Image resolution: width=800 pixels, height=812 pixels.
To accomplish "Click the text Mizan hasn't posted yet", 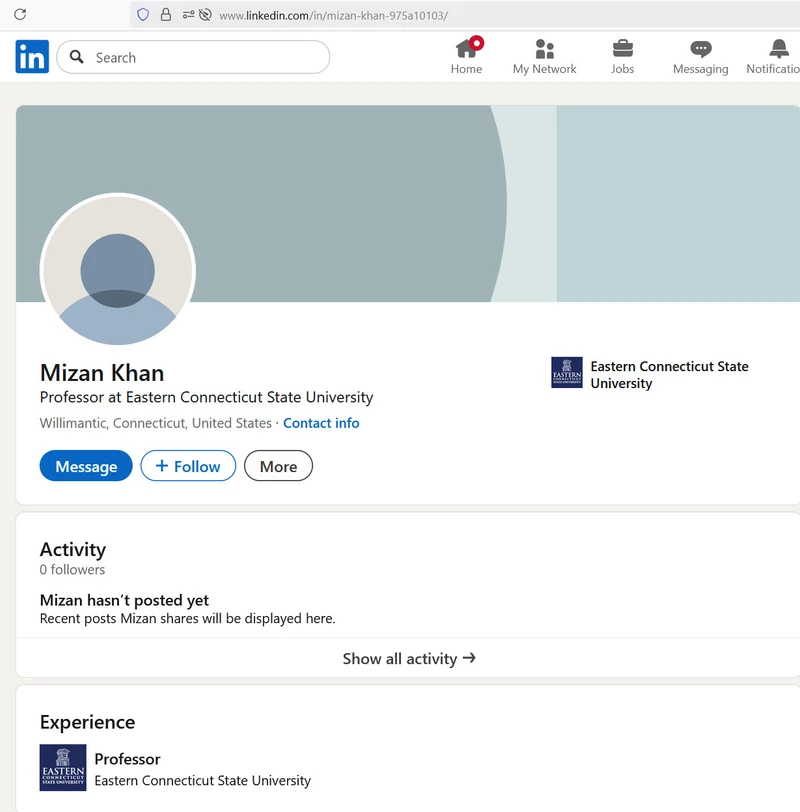I will click(124, 600).
